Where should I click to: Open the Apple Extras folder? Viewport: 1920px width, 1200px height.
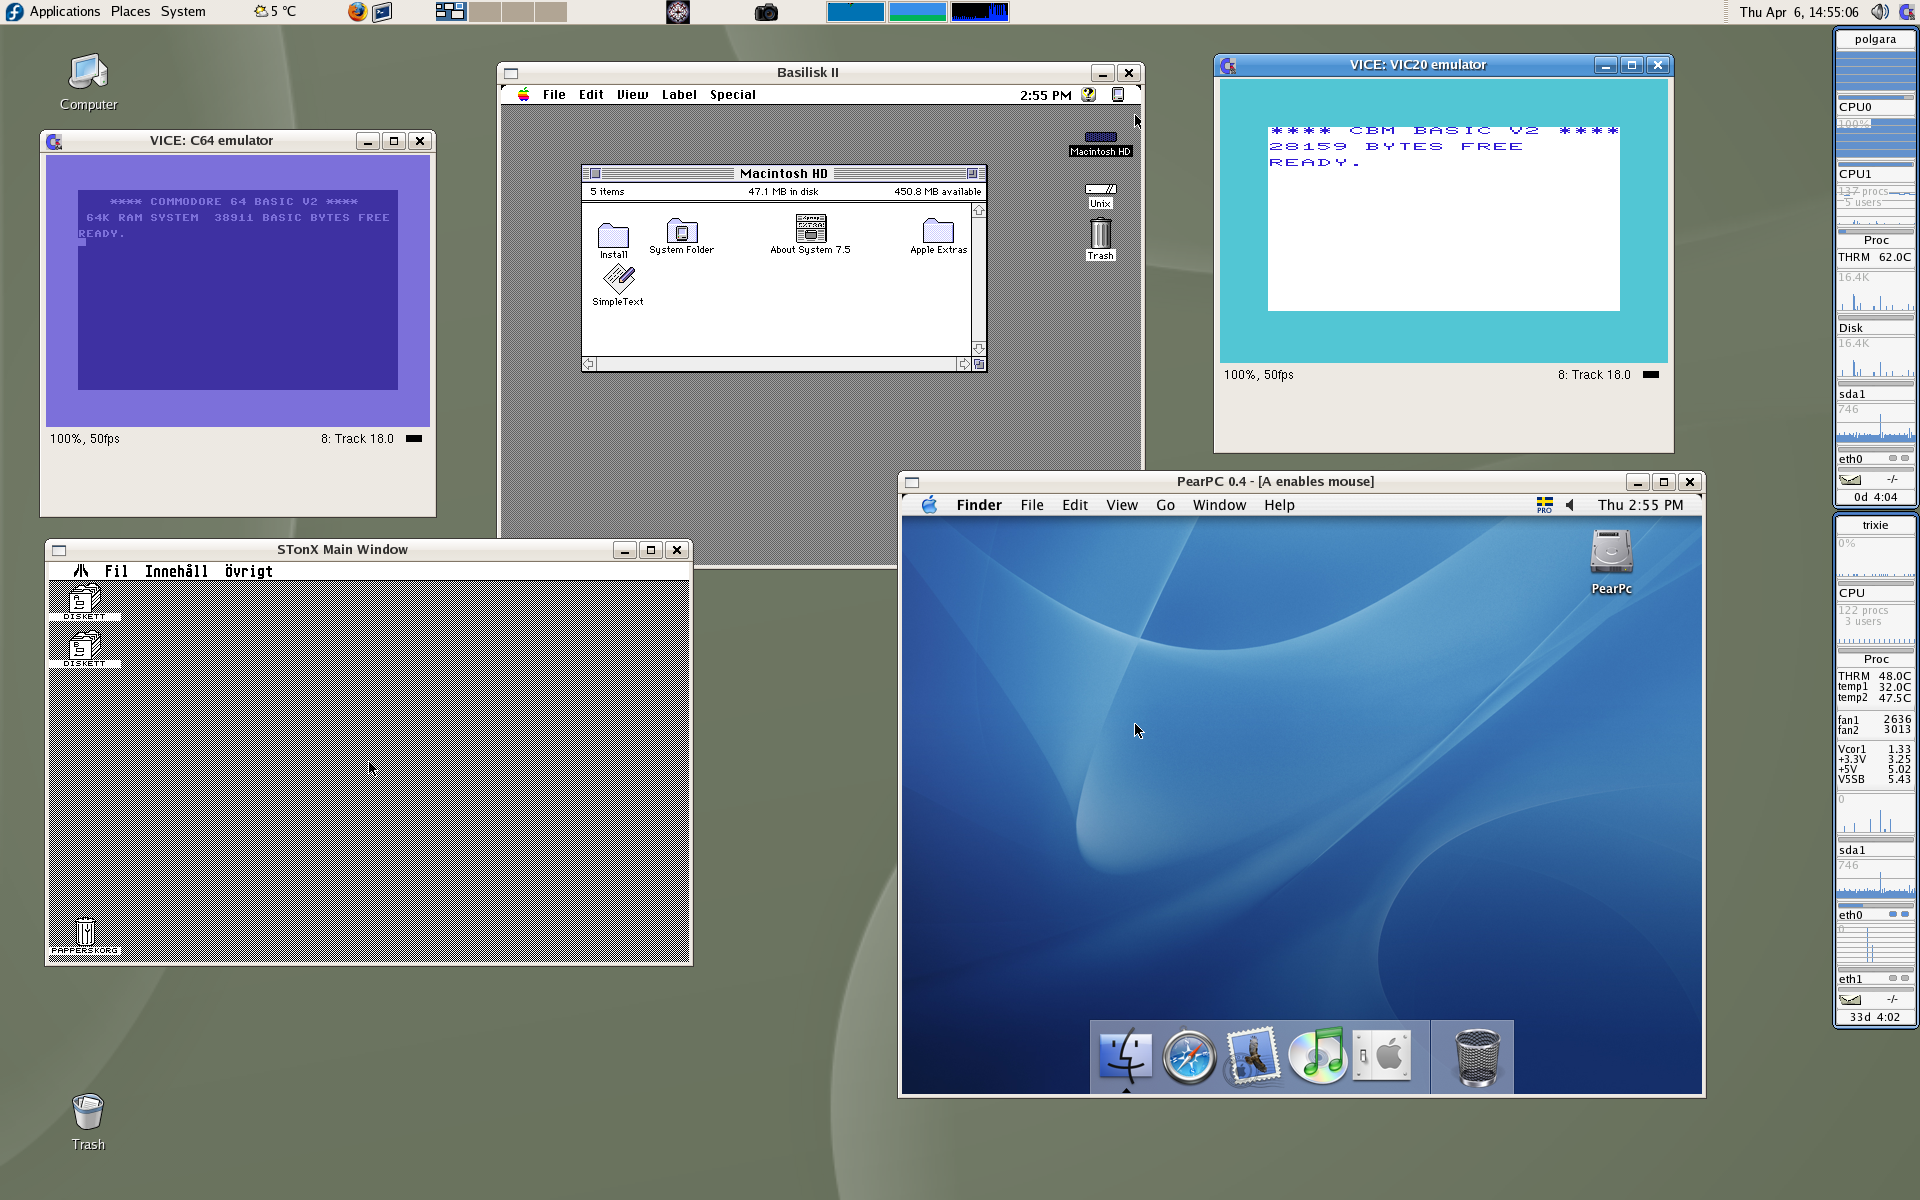coord(938,231)
